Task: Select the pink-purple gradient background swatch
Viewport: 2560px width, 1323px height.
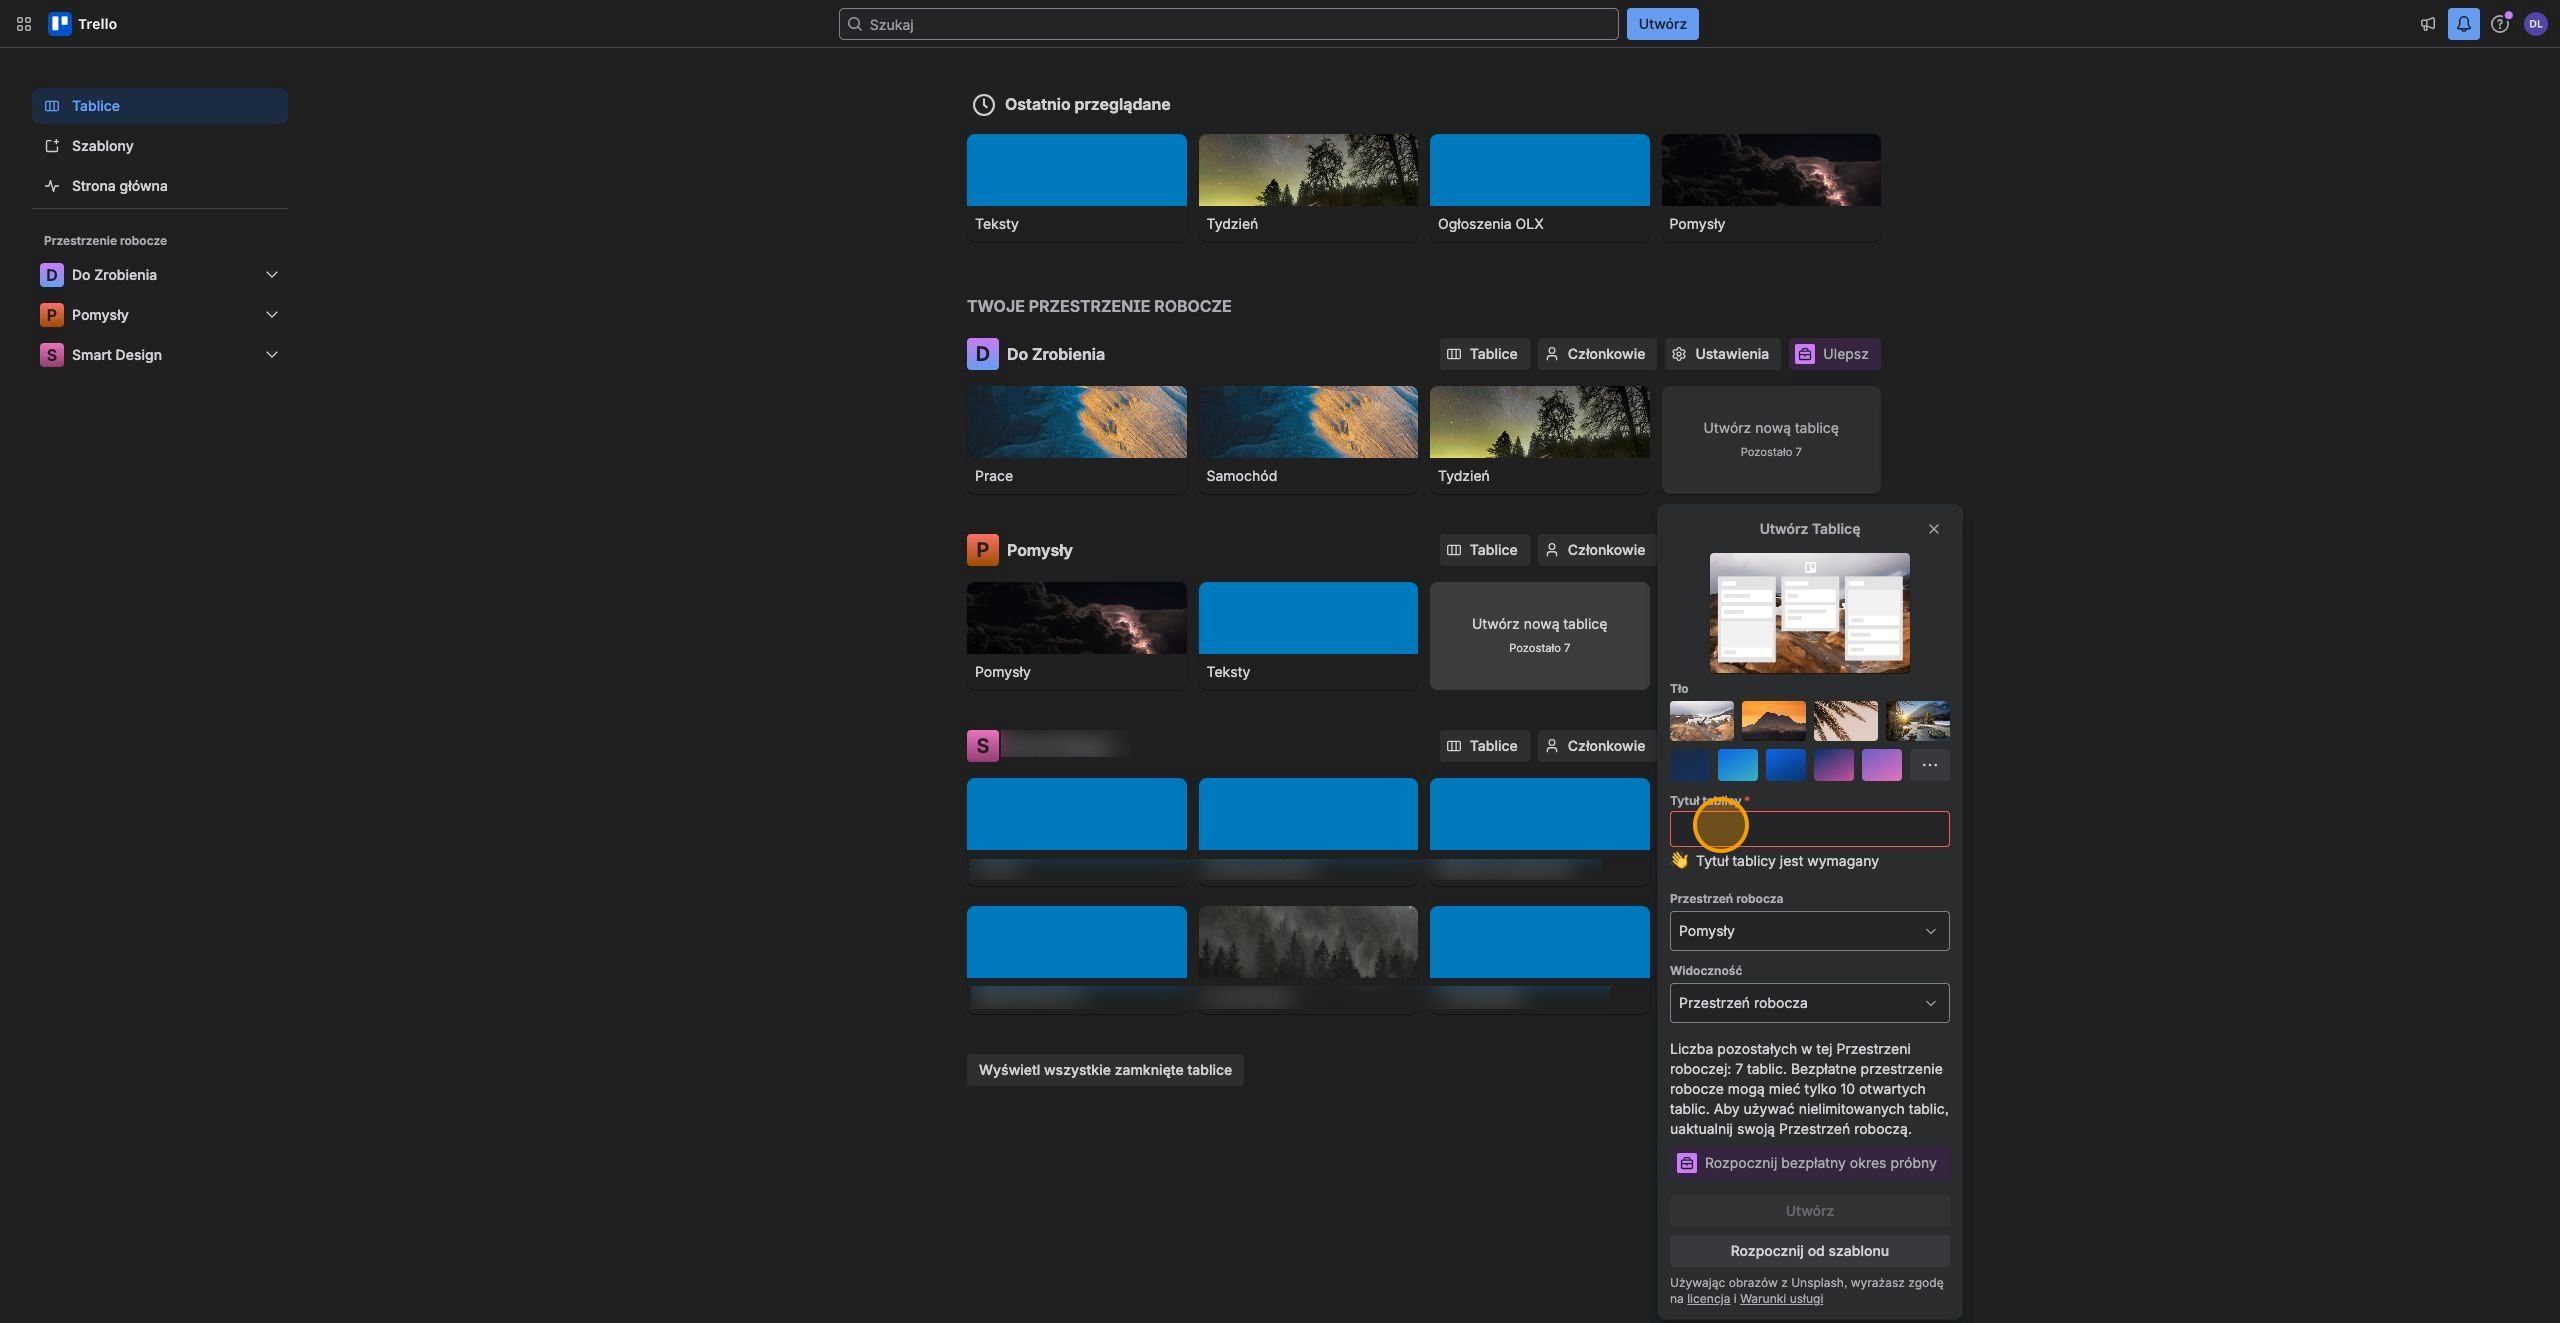Action: [1882, 765]
